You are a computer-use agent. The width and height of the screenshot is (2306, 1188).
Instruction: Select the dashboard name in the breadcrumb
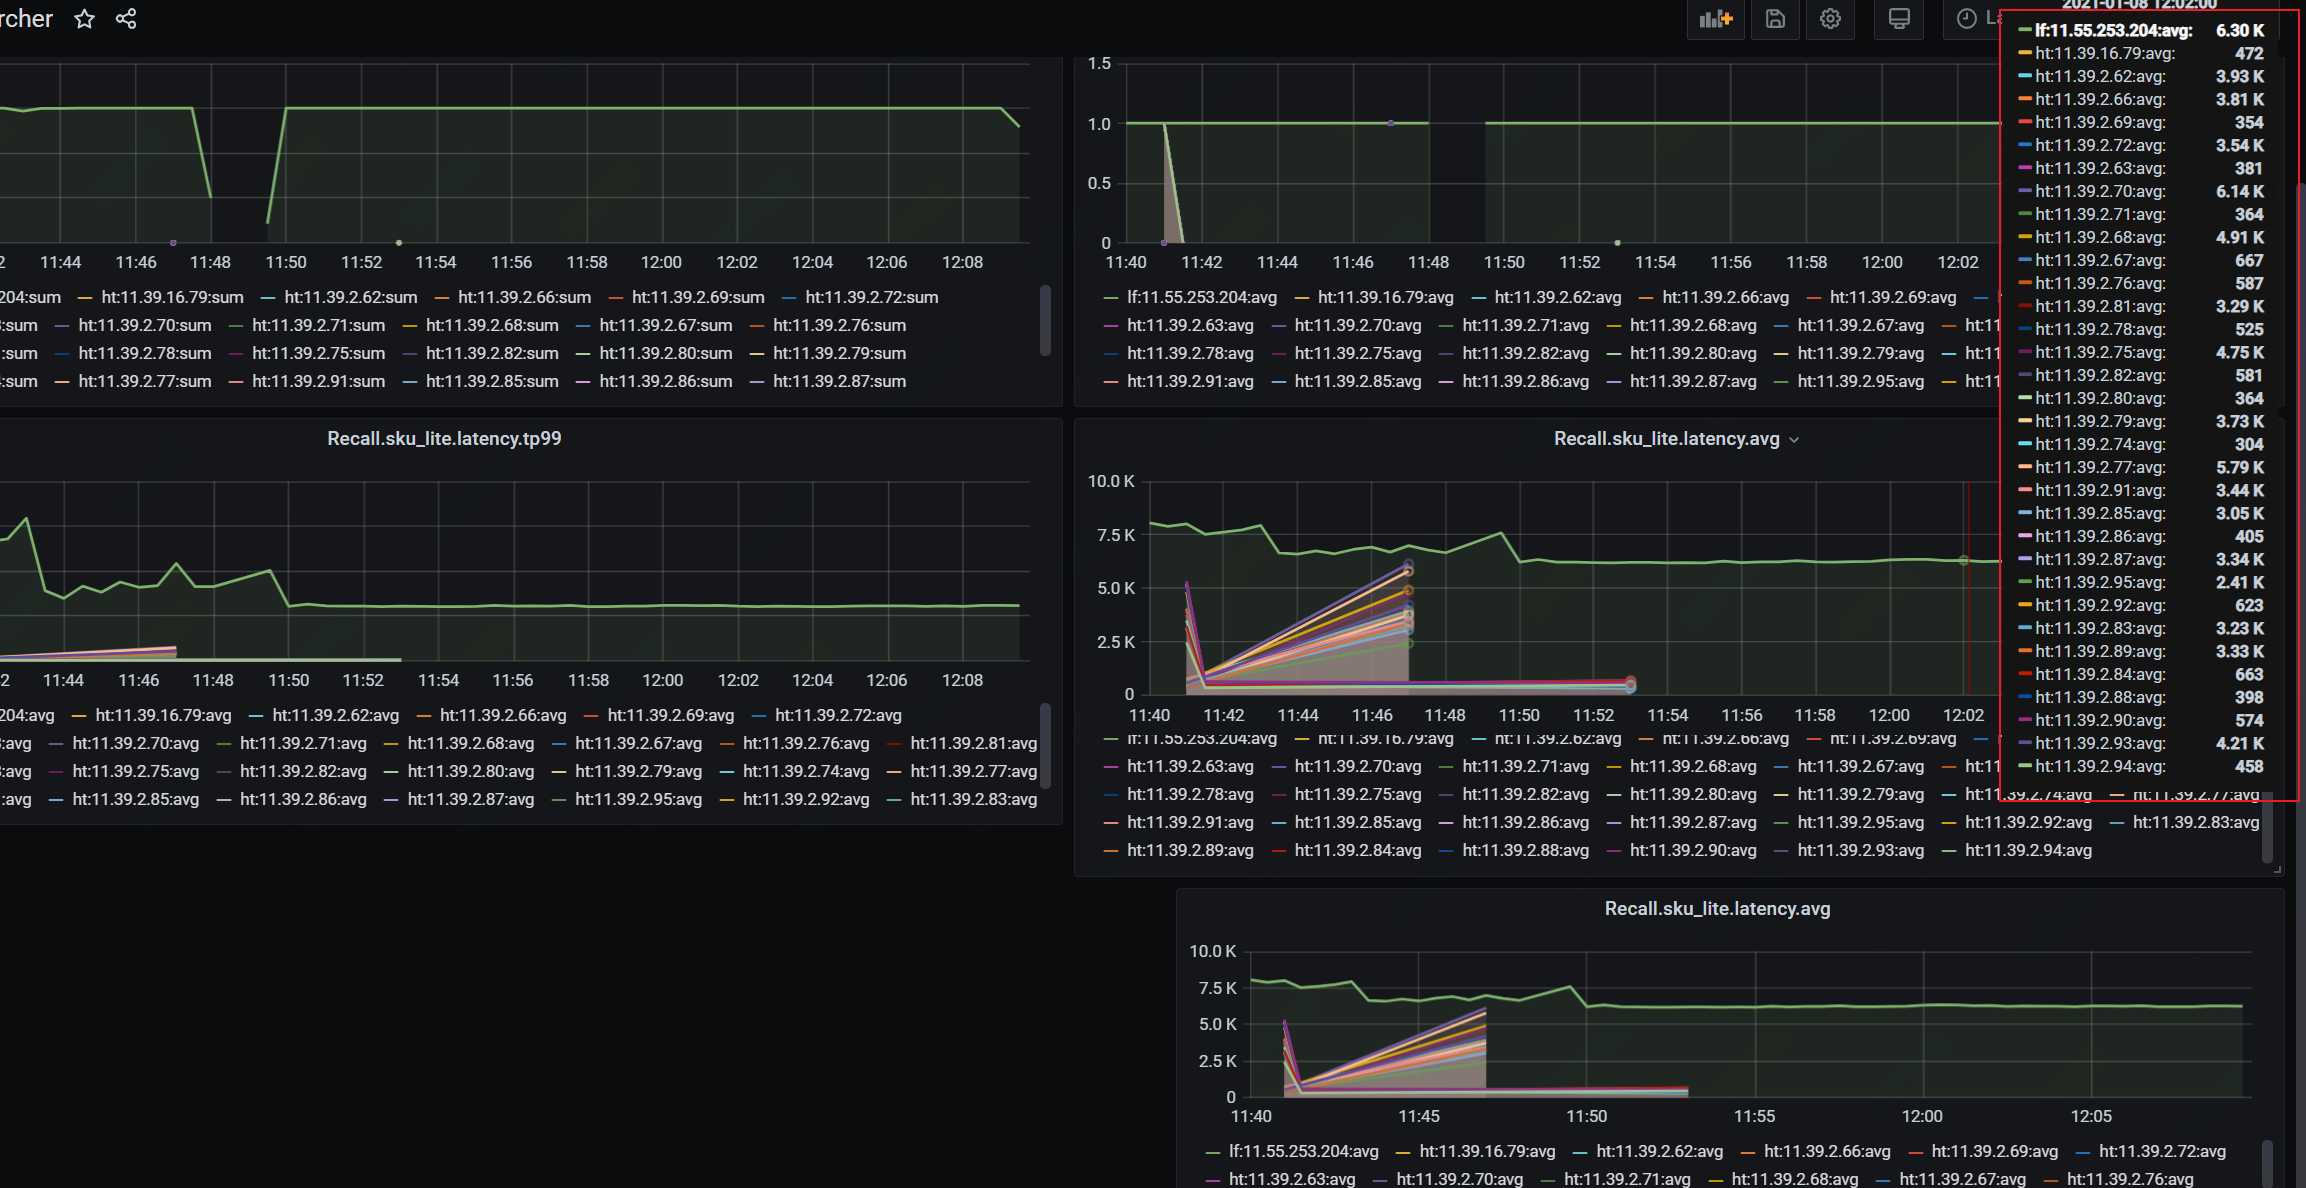[x=27, y=18]
